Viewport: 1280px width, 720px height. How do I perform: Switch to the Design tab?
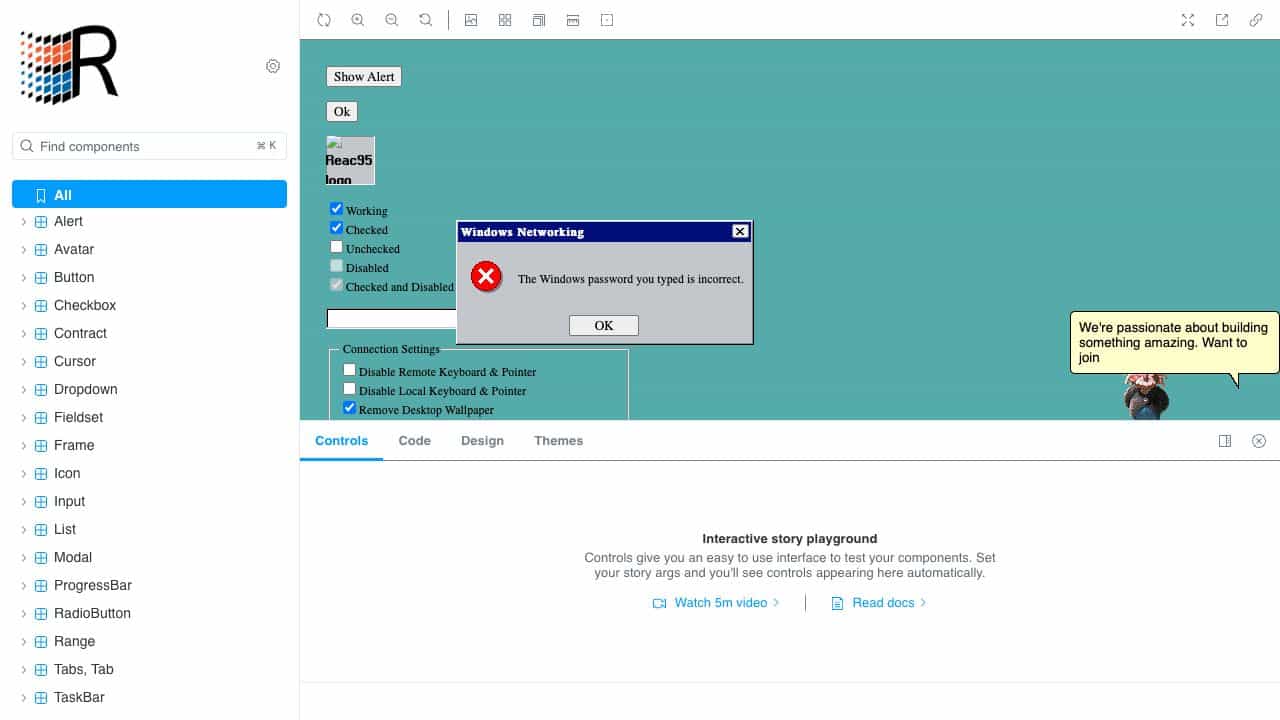coord(482,441)
